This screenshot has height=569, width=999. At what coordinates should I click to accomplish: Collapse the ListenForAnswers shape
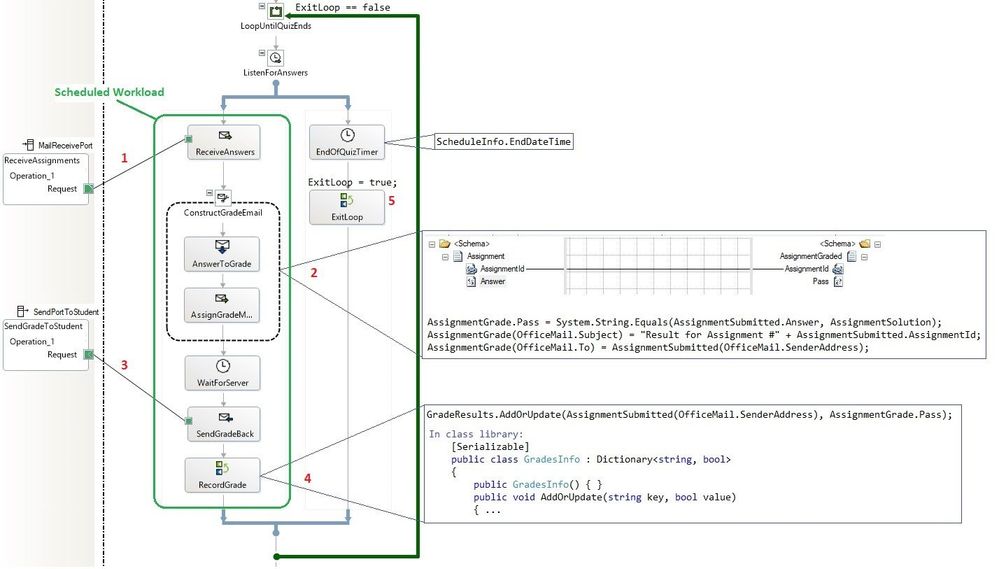point(262,53)
